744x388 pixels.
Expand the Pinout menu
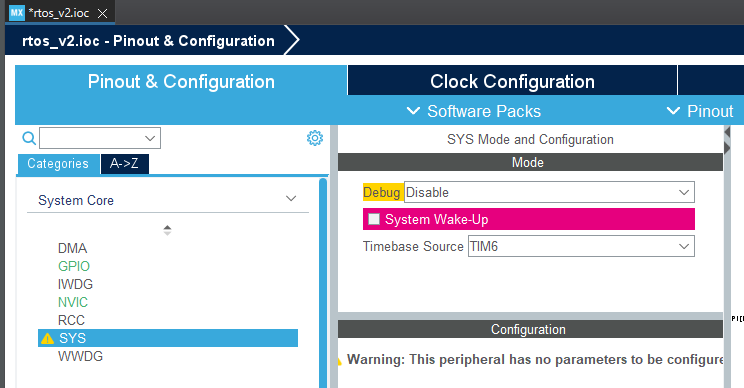[700, 111]
